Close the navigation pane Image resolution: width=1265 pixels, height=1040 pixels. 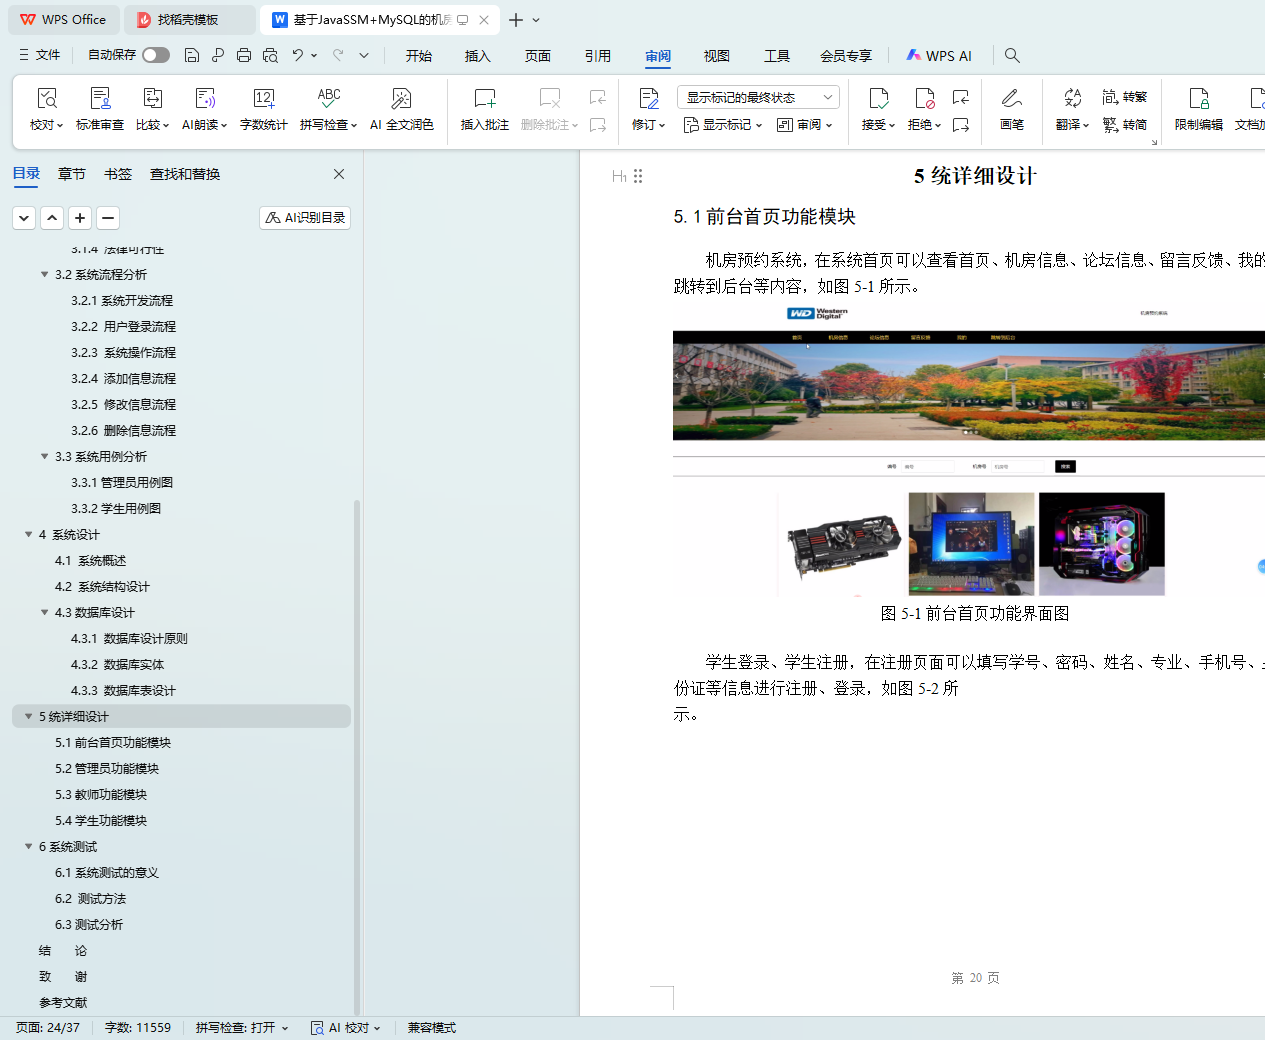pos(339,174)
